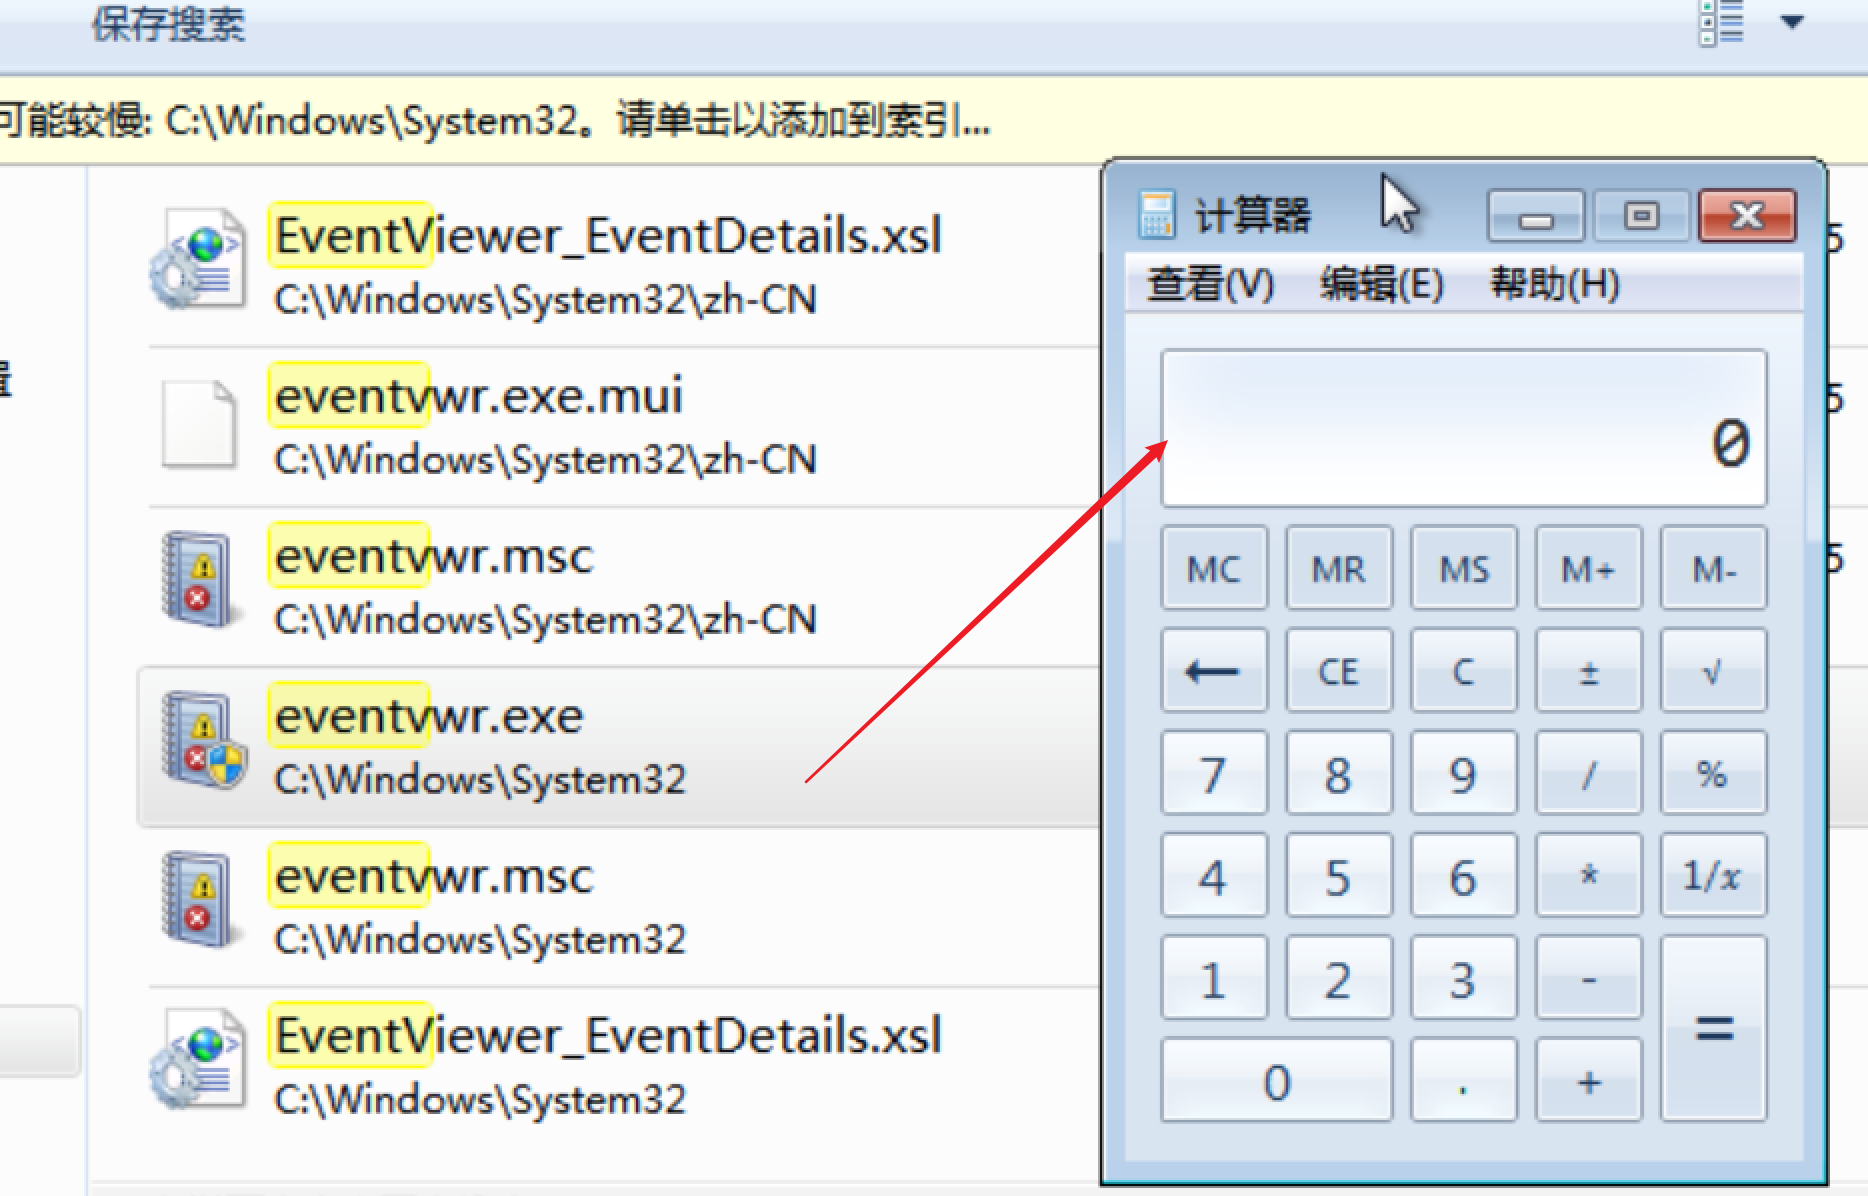Click the M- memory subtract button

tap(1714, 568)
